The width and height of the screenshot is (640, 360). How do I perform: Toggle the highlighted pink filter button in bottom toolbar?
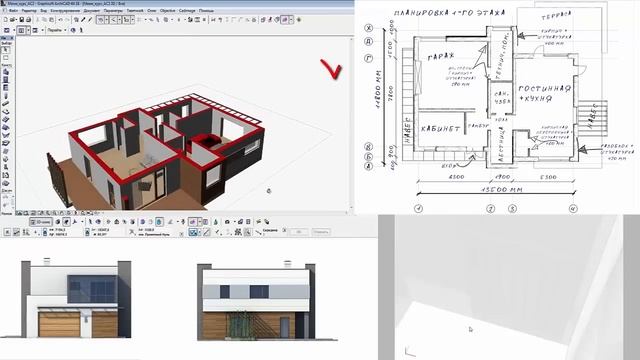(193, 222)
